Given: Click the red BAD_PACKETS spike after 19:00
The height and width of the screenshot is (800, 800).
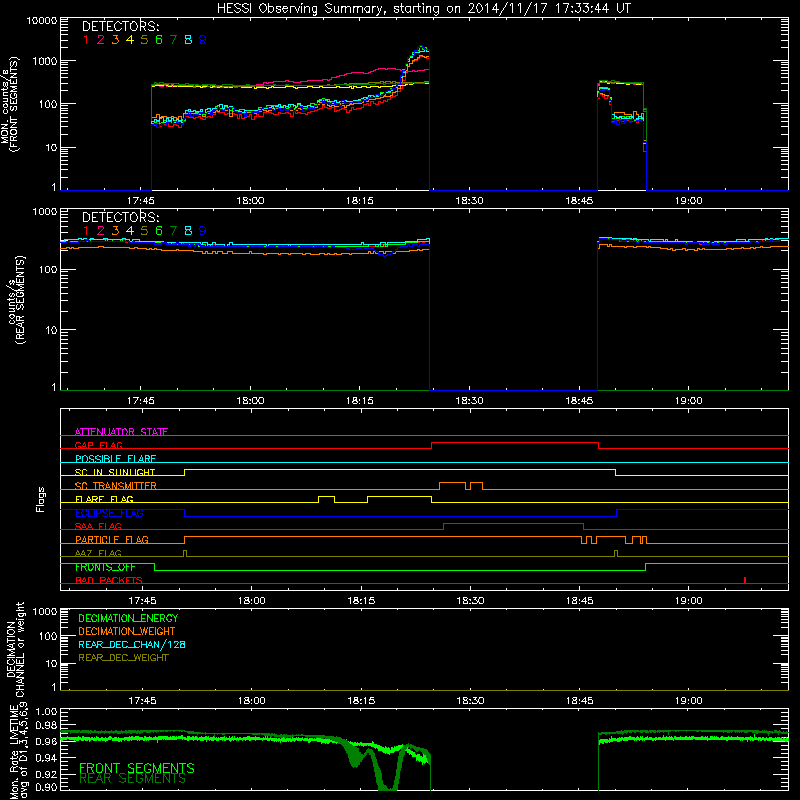Looking at the screenshot, I should [x=745, y=580].
